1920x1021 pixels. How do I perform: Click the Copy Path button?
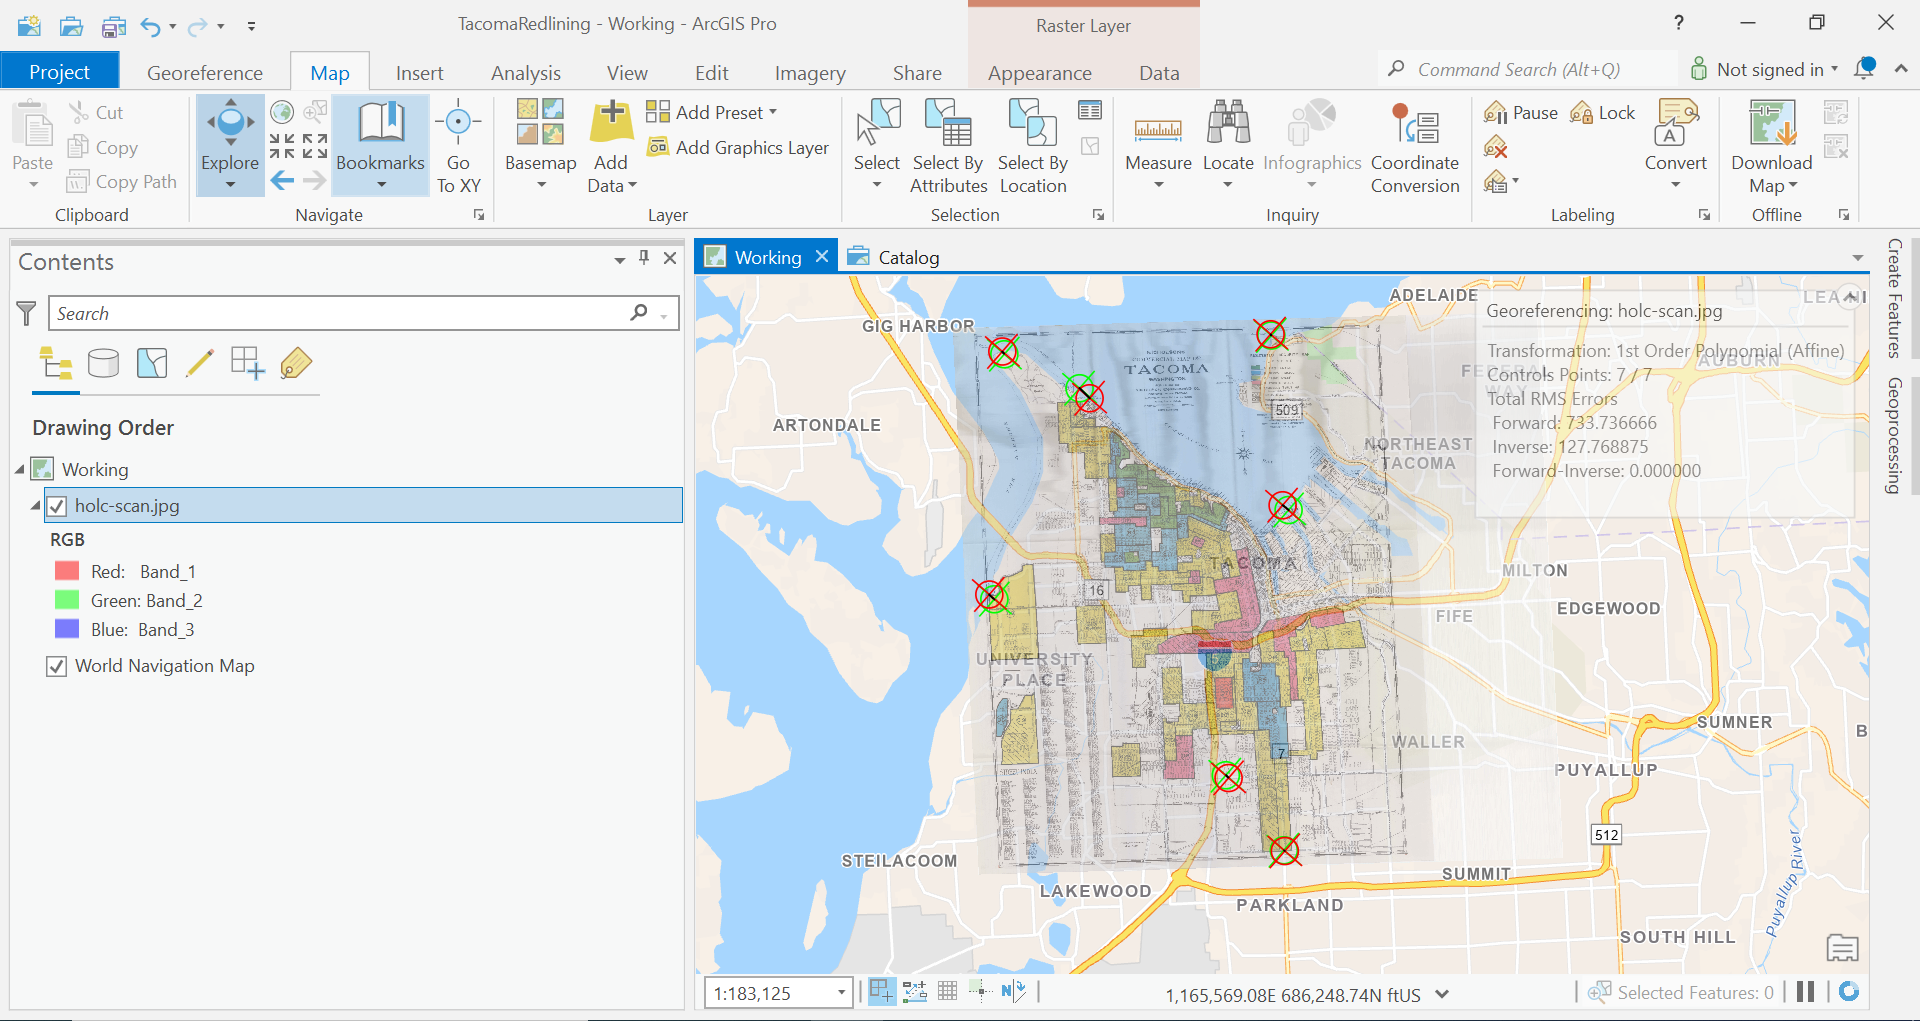click(x=122, y=182)
